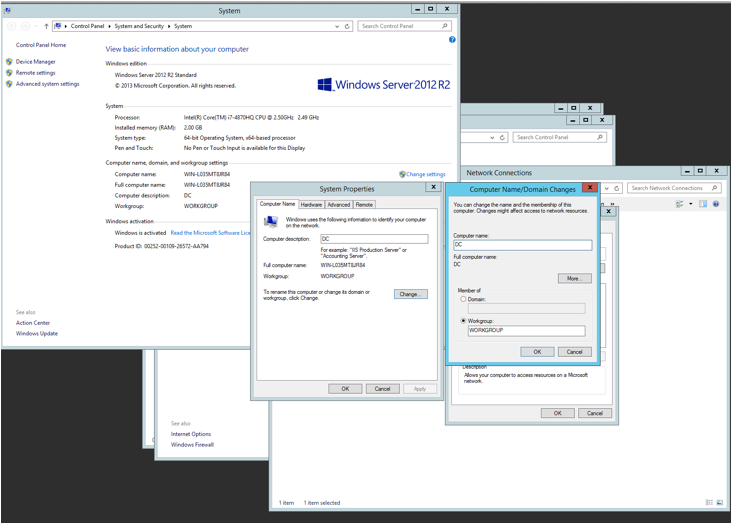Screen dimensions: 732x524
Task: Click the Workgroup text field containing WORKGROUP
Action: (x=526, y=331)
